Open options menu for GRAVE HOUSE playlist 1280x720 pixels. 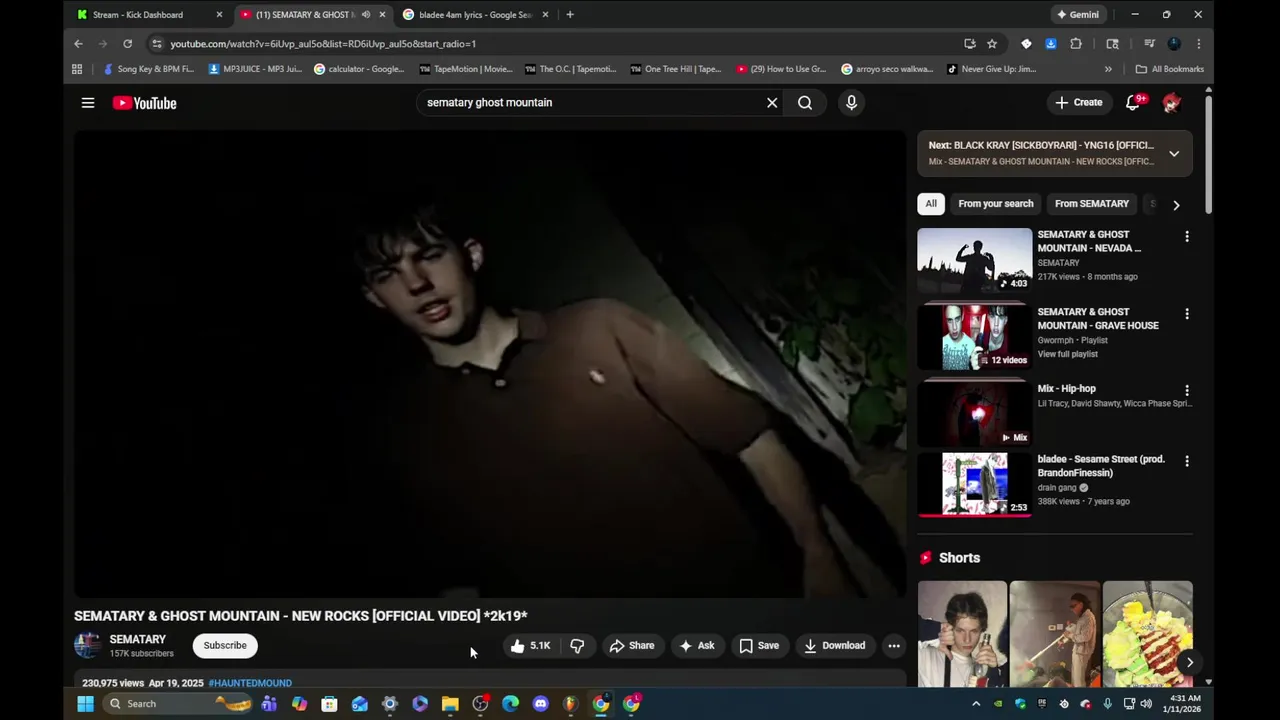pos(1187,314)
